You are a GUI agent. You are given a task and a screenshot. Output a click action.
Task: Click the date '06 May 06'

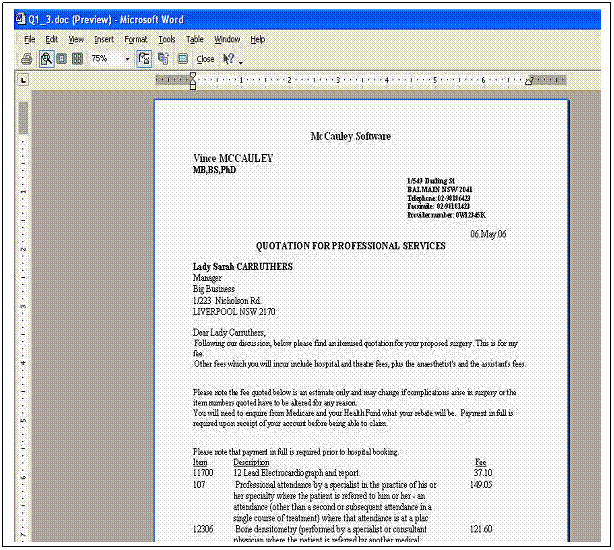(x=488, y=234)
